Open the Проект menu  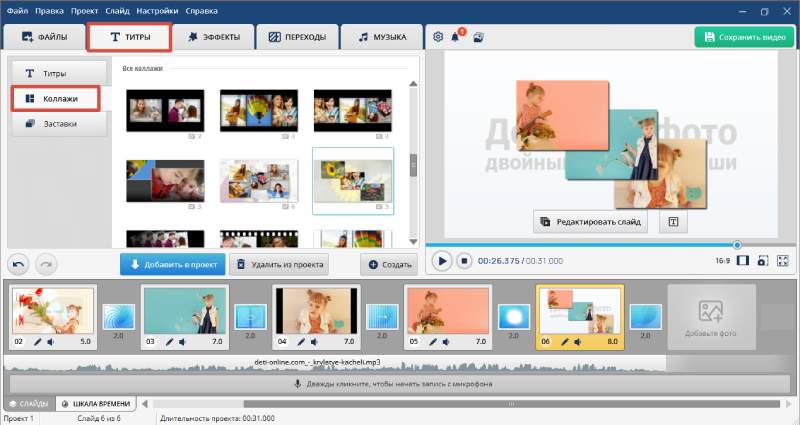click(x=84, y=11)
